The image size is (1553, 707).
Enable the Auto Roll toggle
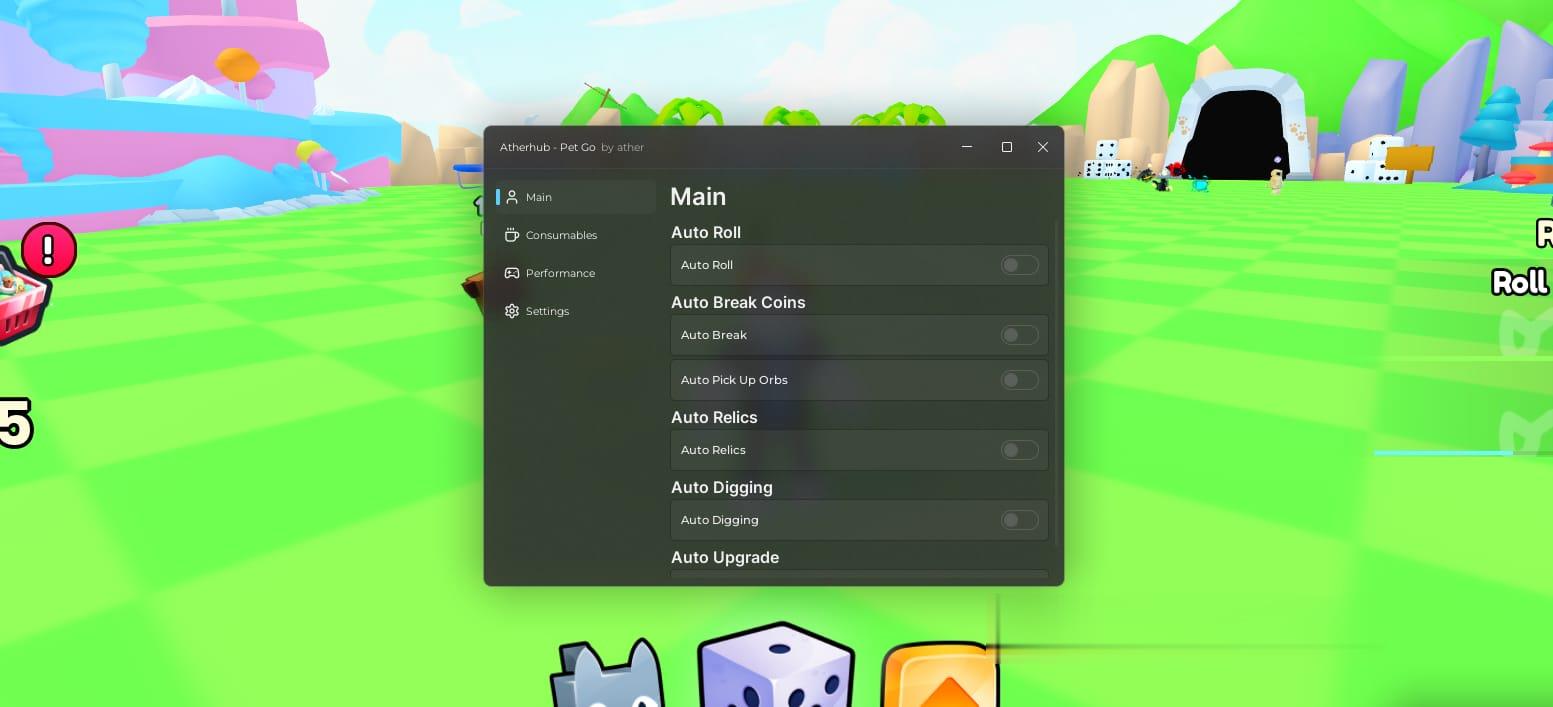(1019, 265)
